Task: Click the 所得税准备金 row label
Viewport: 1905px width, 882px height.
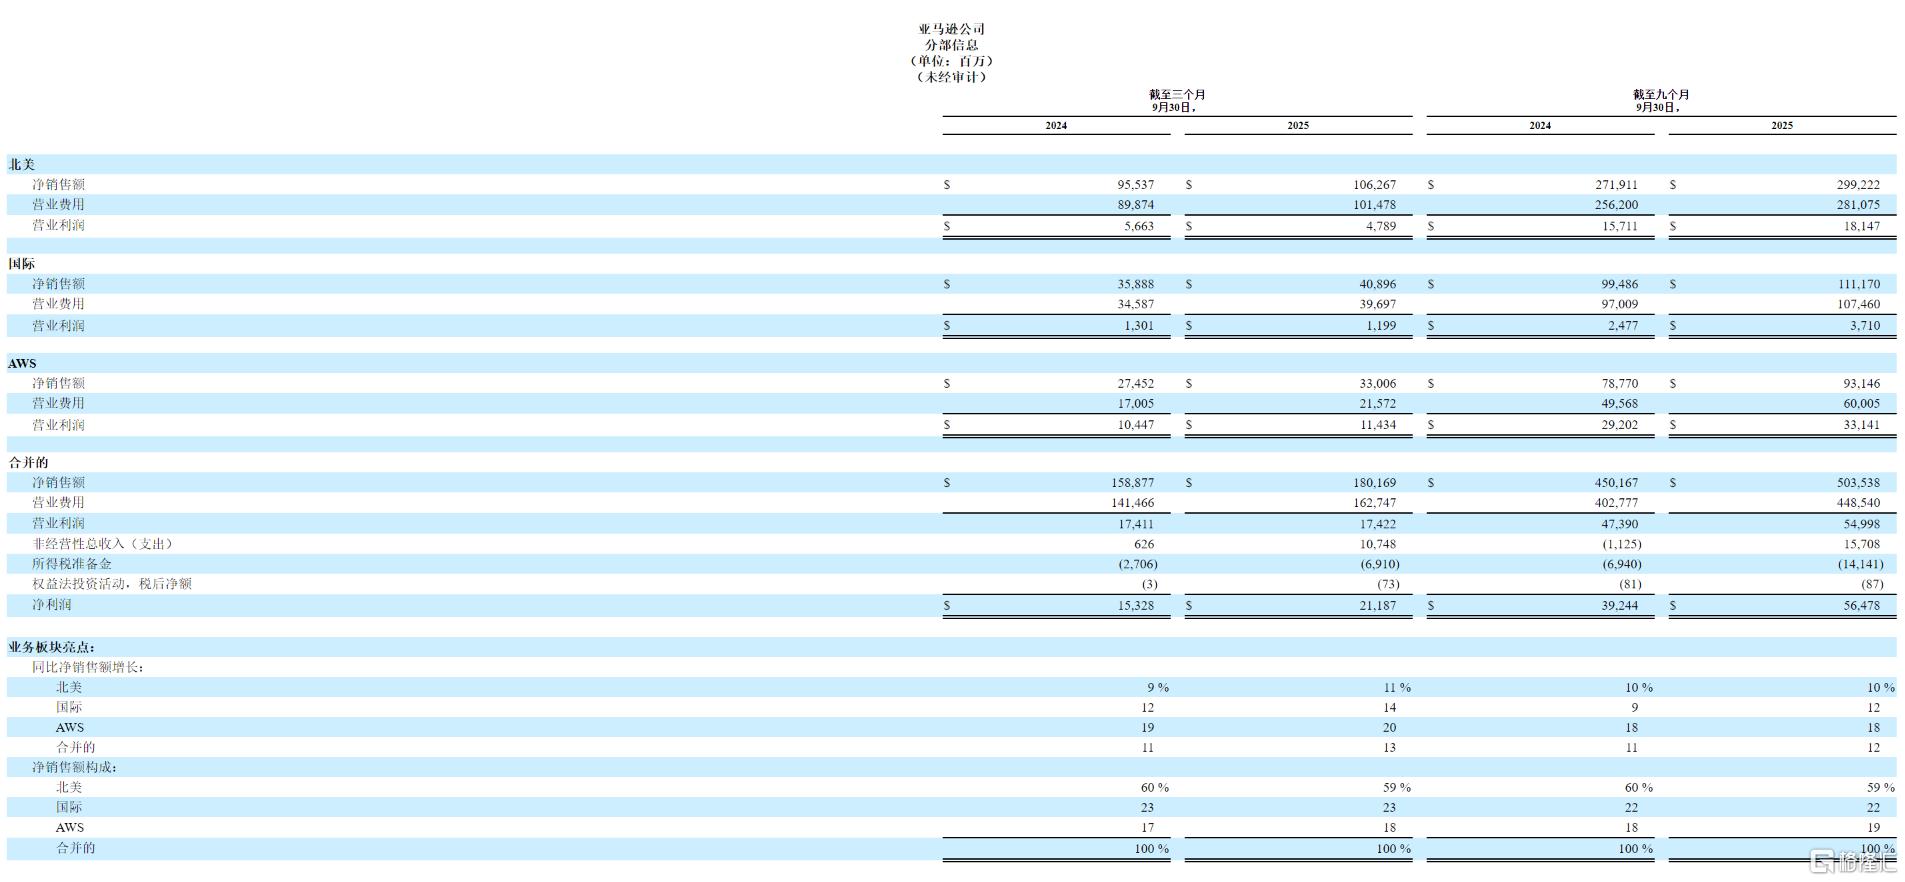Action: [71, 564]
